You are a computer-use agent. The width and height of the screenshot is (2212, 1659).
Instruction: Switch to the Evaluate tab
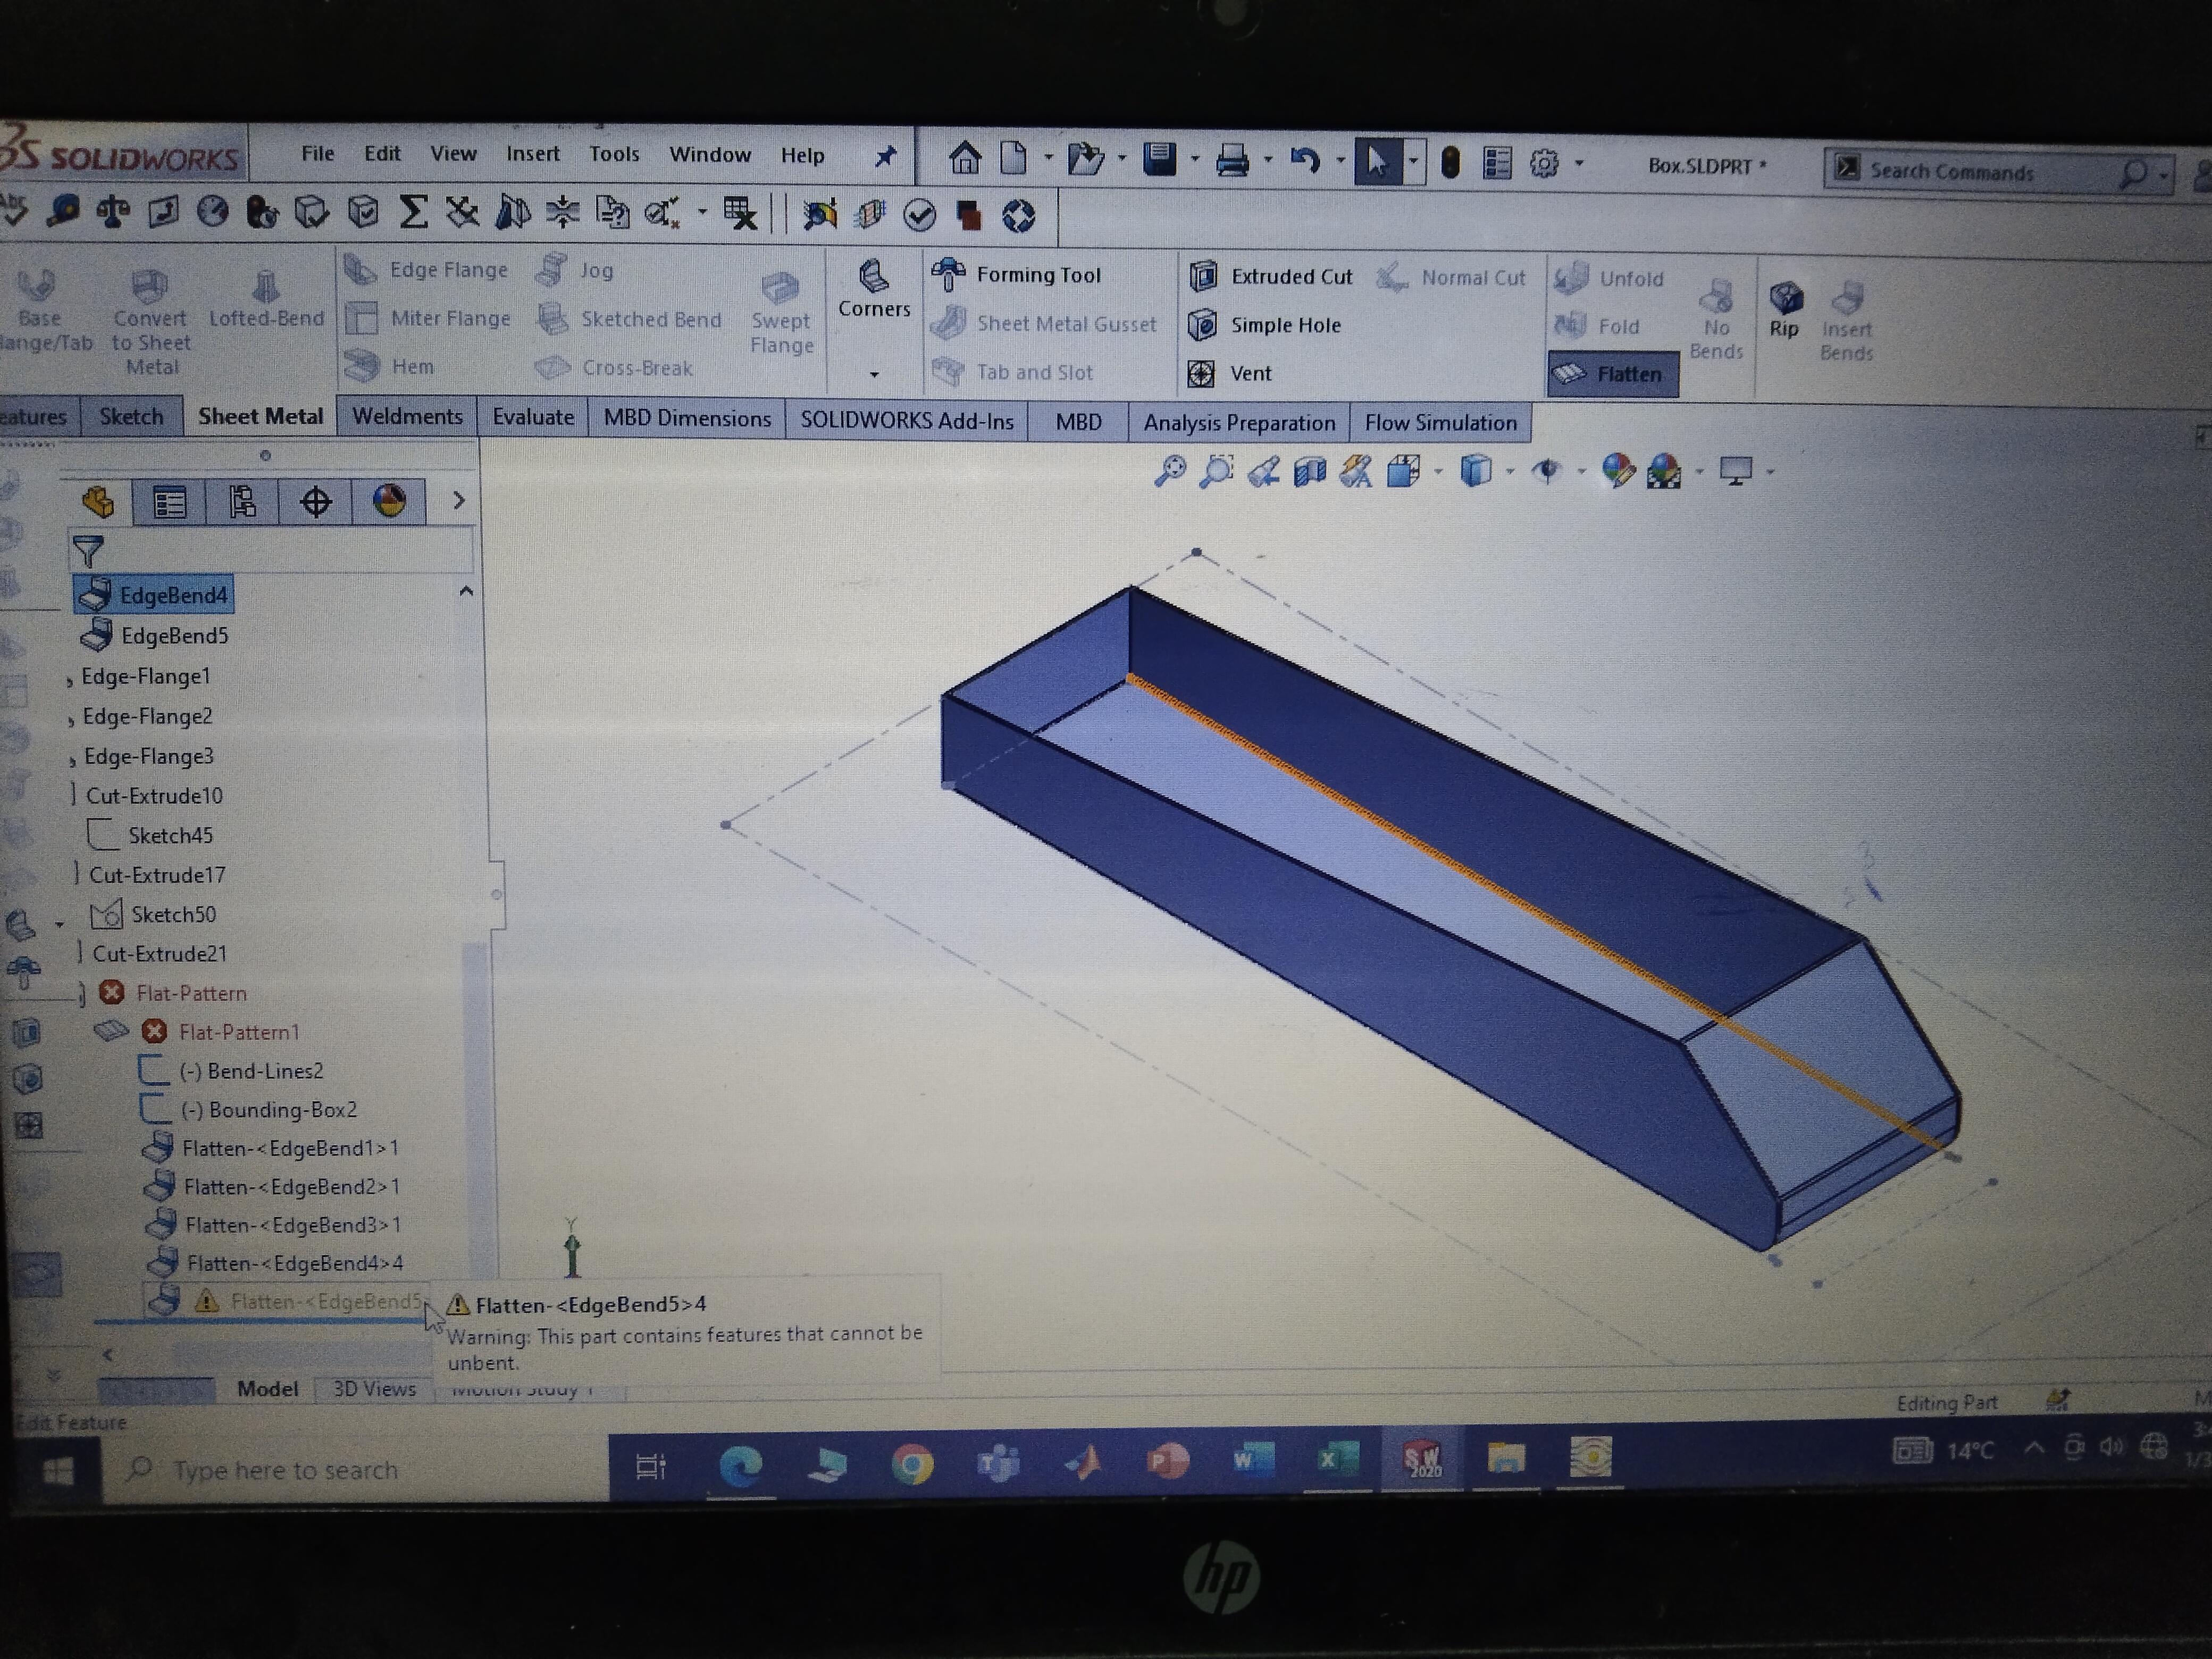tap(533, 417)
